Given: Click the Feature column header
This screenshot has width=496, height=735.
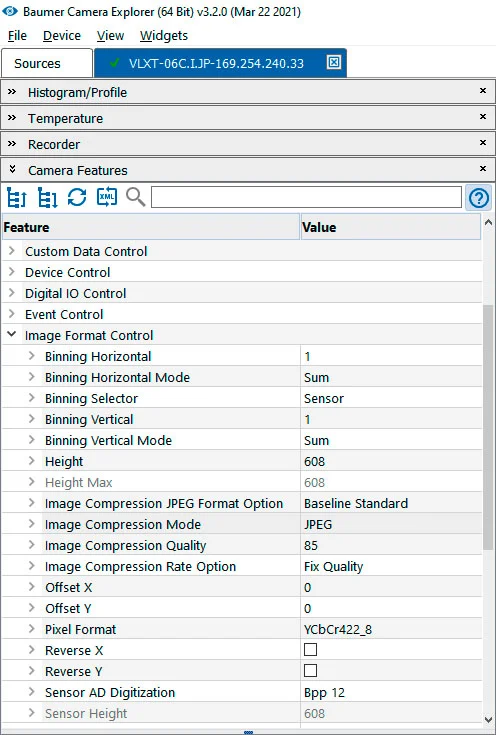Looking at the screenshot, I should click(x=150, y=227).
